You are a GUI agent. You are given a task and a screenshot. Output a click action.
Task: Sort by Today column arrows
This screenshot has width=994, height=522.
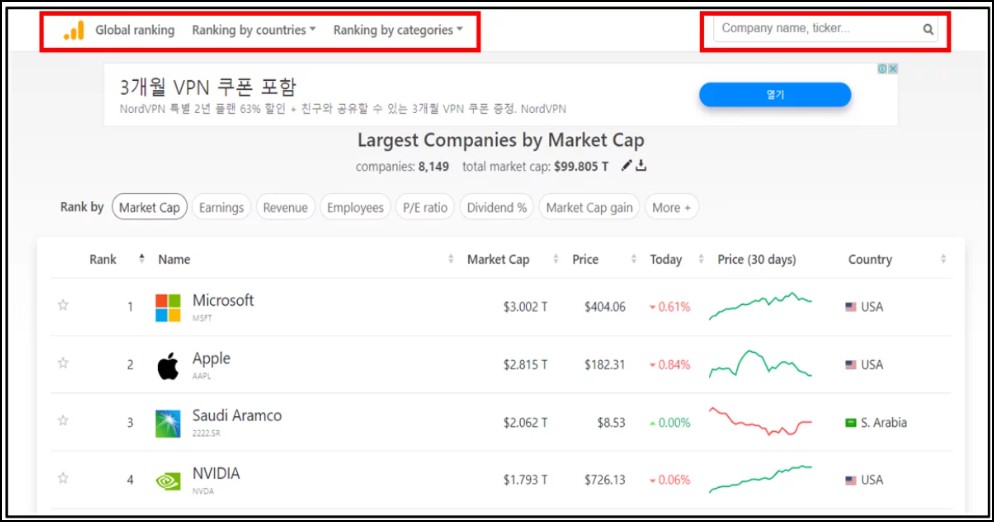coord(700,259)
